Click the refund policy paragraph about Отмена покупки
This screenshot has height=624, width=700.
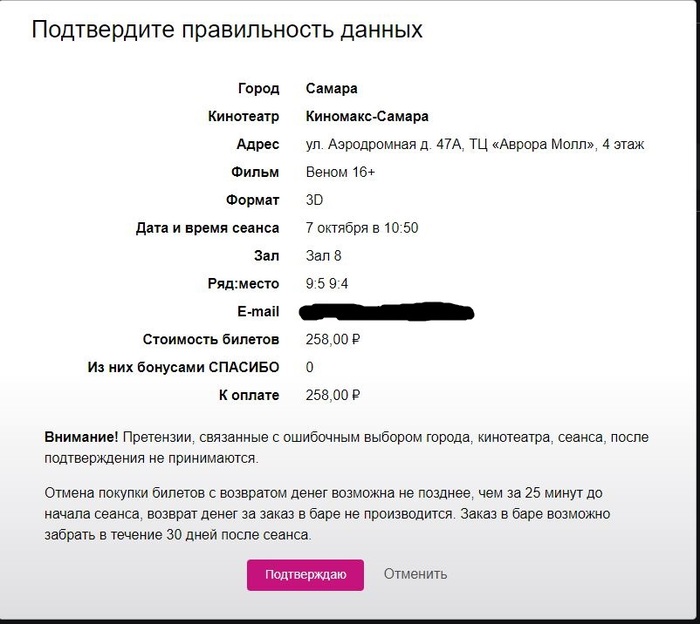tap(350, 514)
